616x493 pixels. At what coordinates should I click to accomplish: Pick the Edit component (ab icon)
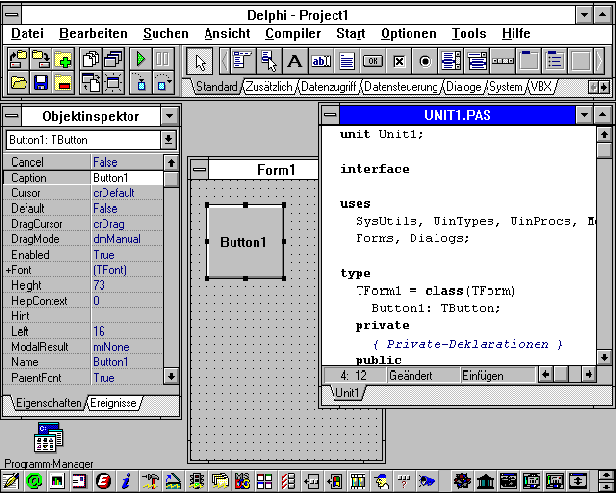pyautogui.click(x=321, y=61)
